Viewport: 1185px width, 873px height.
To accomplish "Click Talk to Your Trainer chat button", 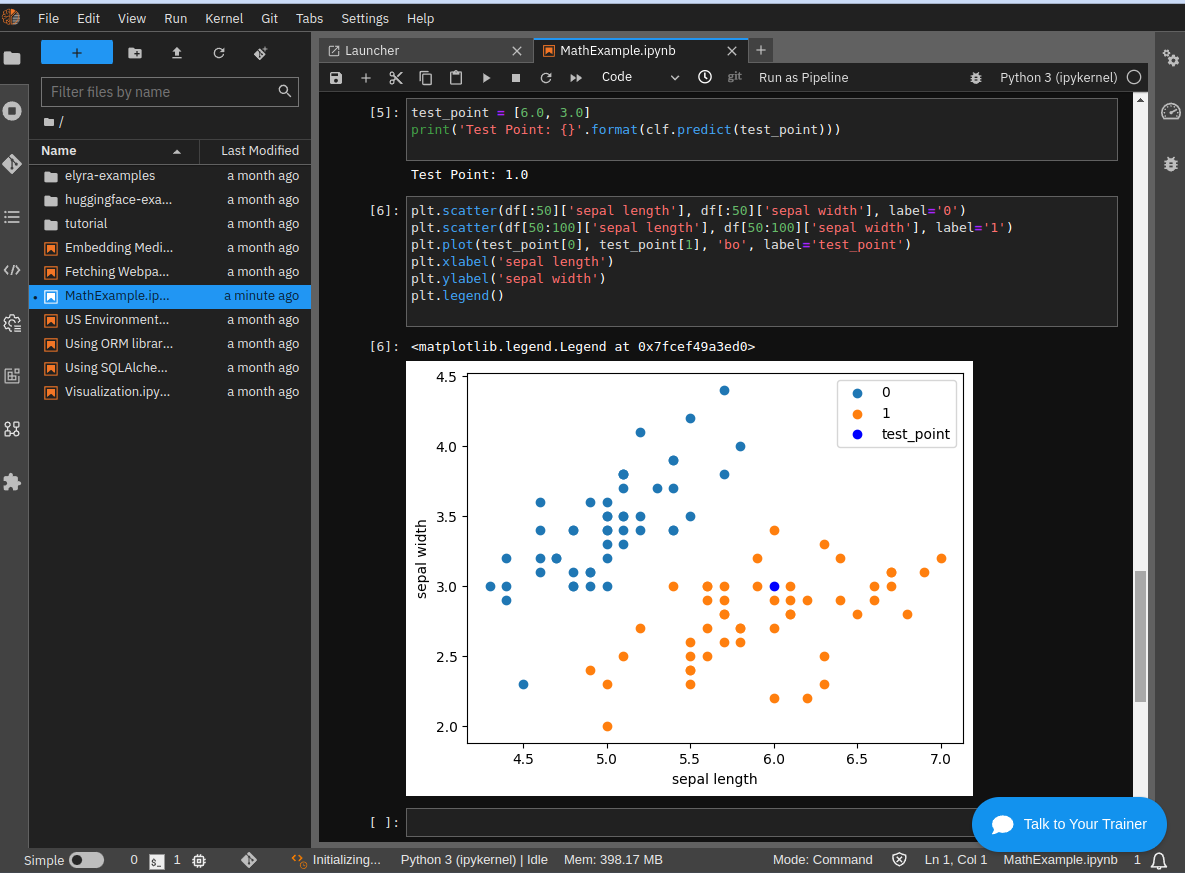I will 1069,824.
